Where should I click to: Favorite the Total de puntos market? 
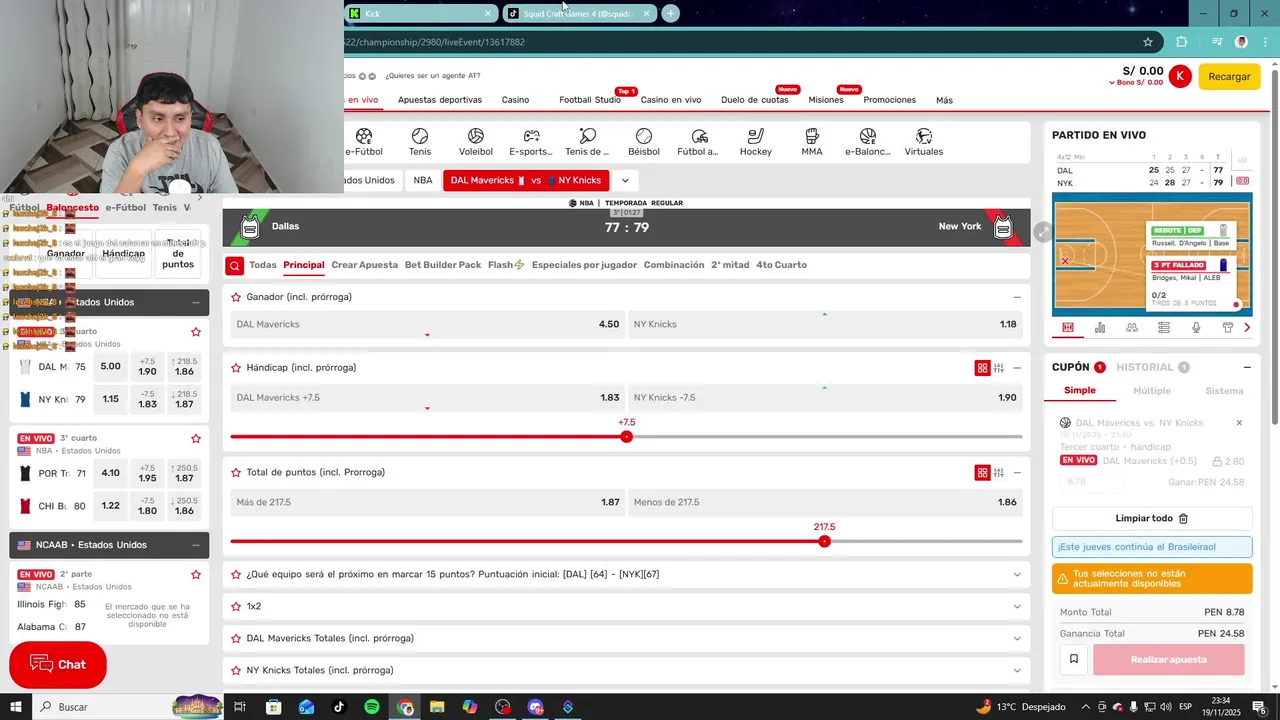pyautogui.click(x=236, y=472)
